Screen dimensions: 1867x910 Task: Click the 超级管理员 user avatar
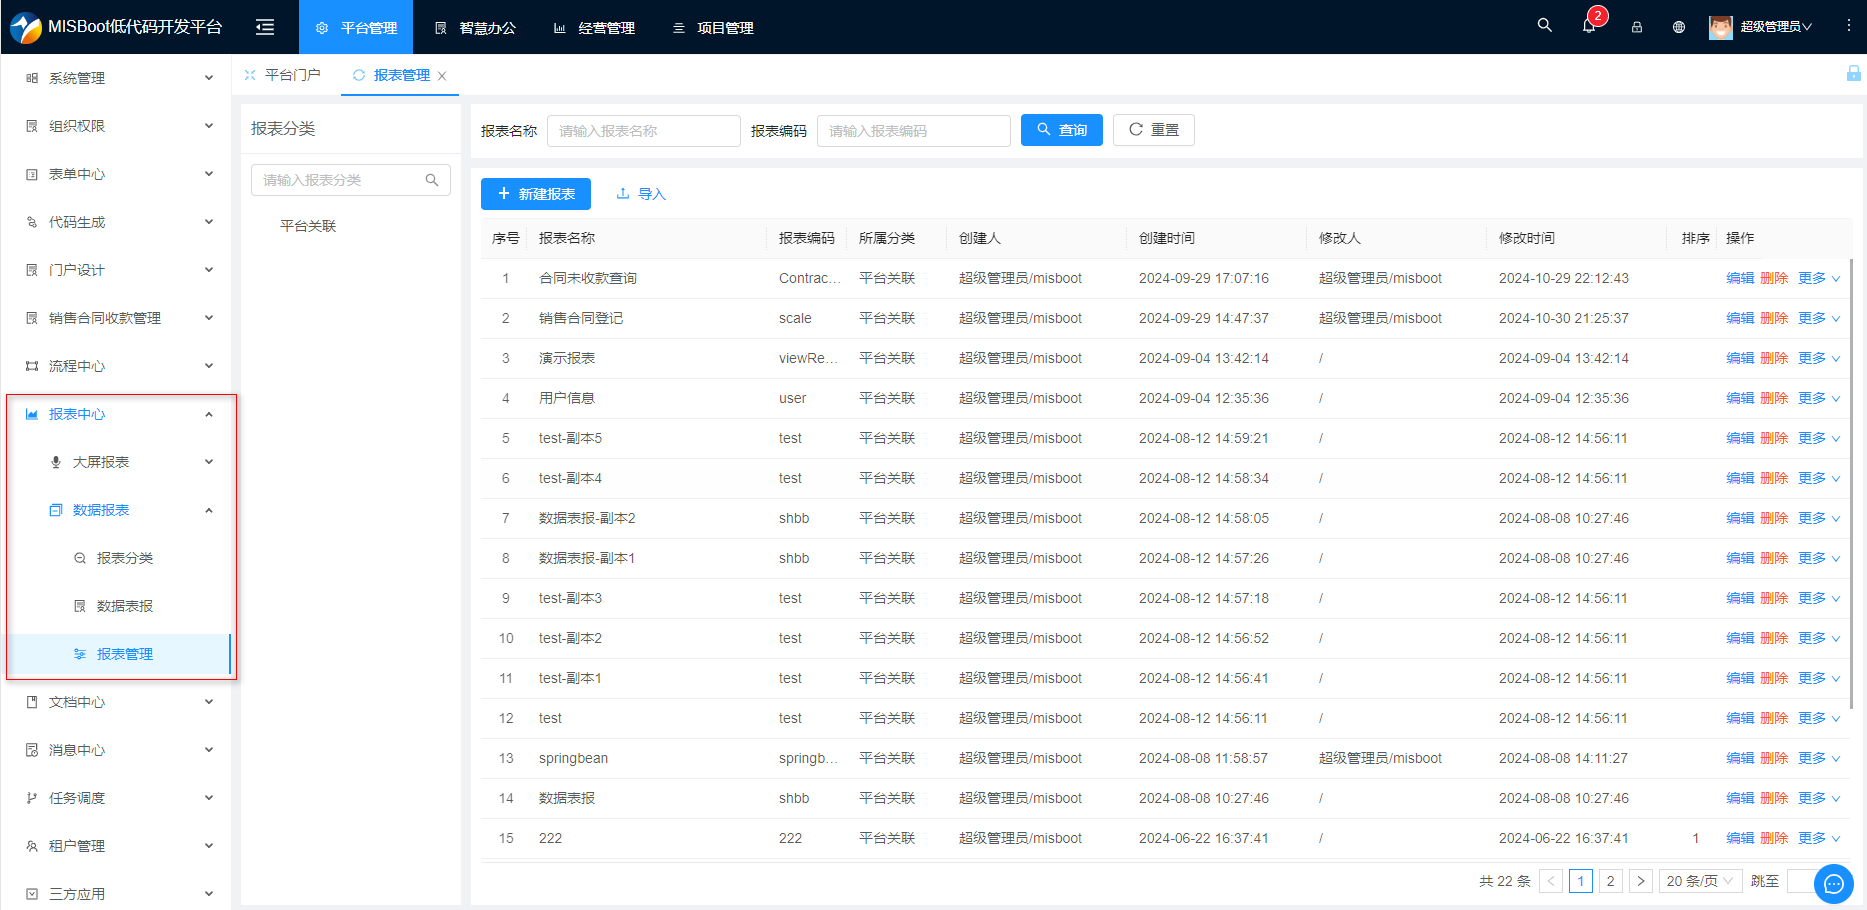click(1721, 27)
